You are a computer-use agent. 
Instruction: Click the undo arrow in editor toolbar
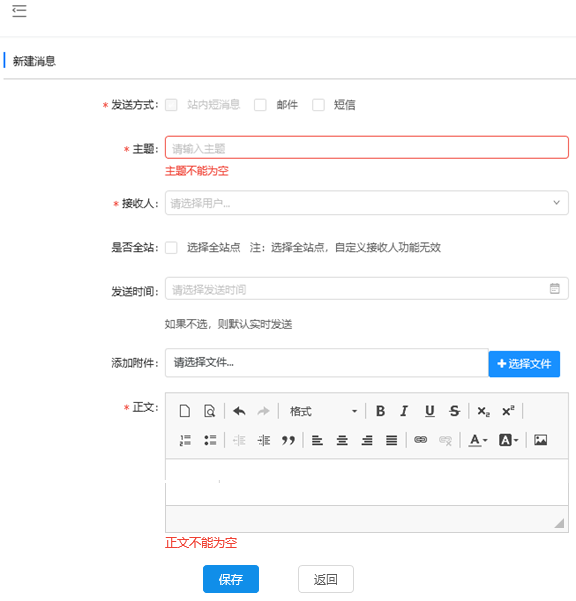239,411
